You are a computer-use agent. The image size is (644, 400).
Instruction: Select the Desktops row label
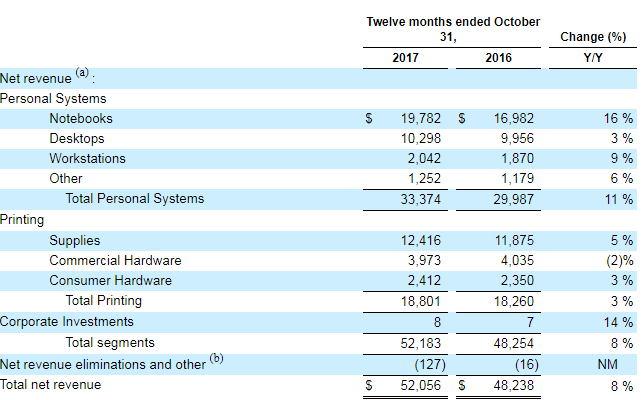[x=76, y=139]
